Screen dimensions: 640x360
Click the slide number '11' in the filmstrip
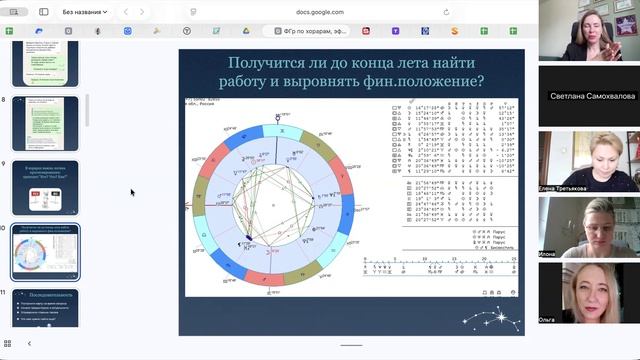click(x=3, y=292)
